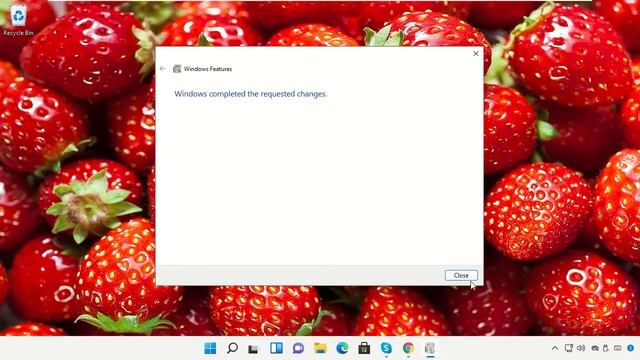
Task: Click the Close button in Windows Features
Action: pyautogui.click(x=461, y=276)
